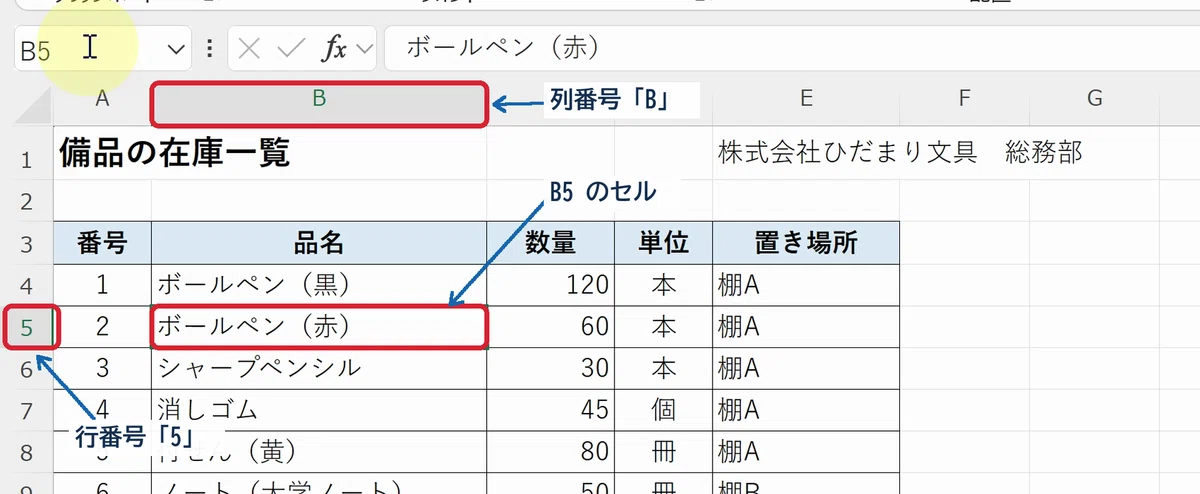Click the cell ボールペン（黒）
Screen dimensions: 1200x494
tap(319, 284)
